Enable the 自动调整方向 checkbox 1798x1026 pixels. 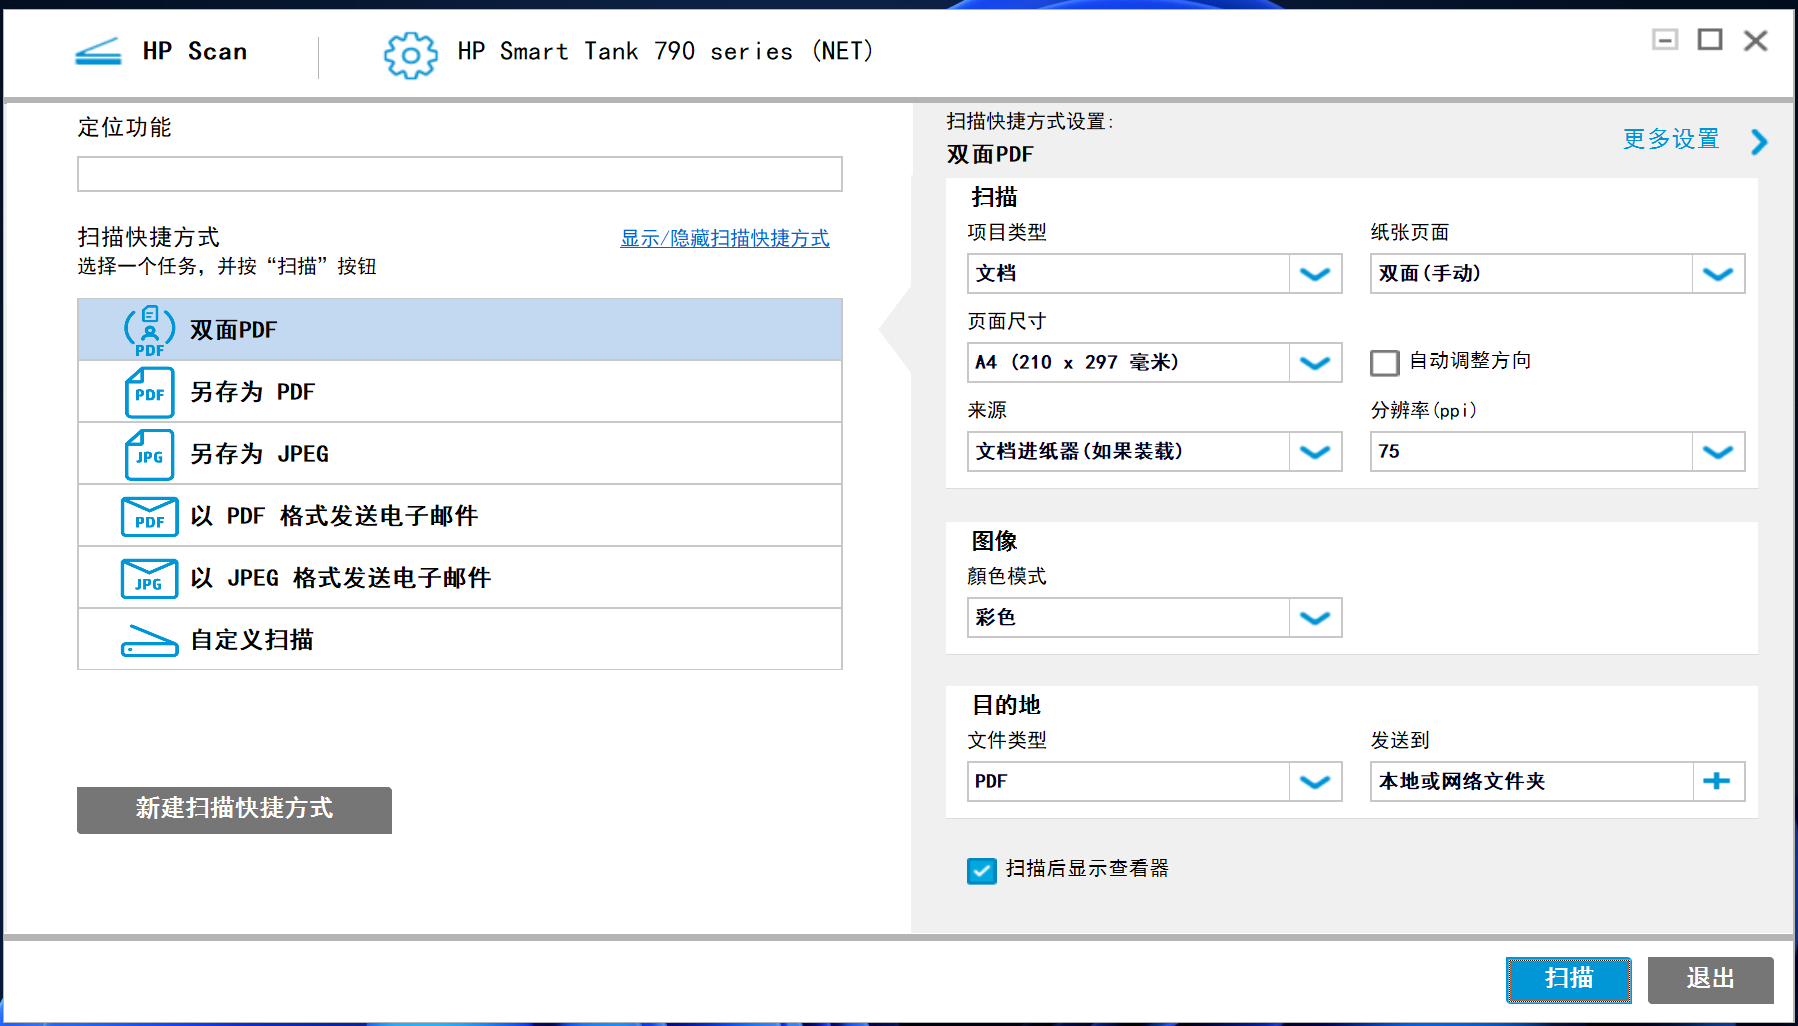pos(1384,363)
